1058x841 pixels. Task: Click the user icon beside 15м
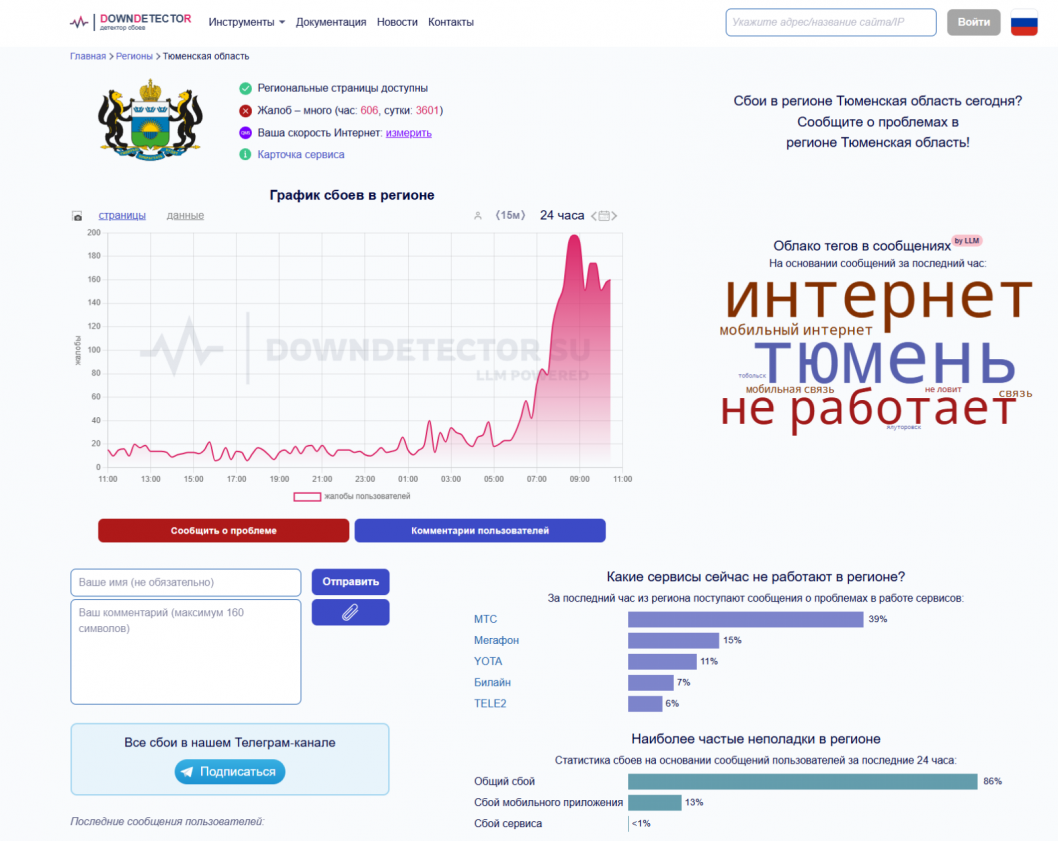click(478, 216)
